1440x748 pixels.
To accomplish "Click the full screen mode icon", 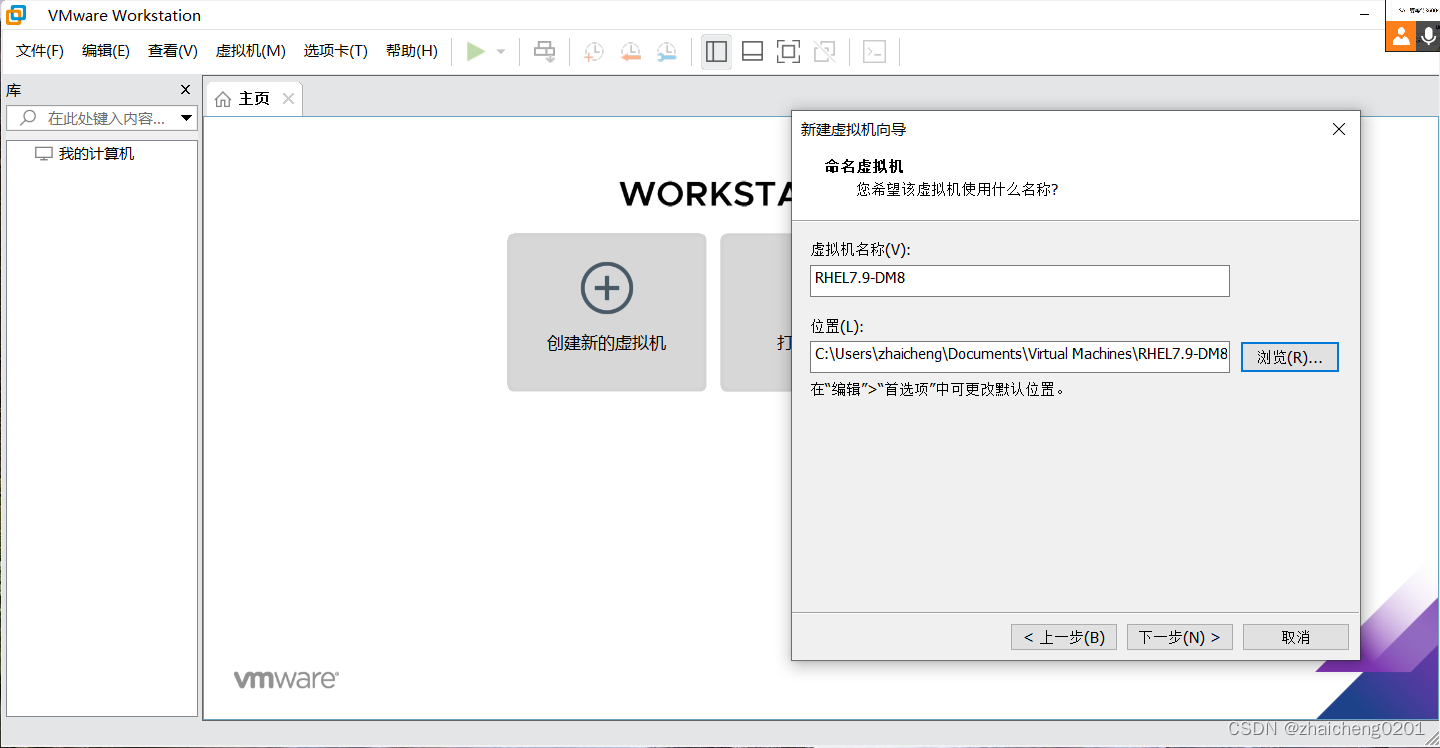I will 788,51.
